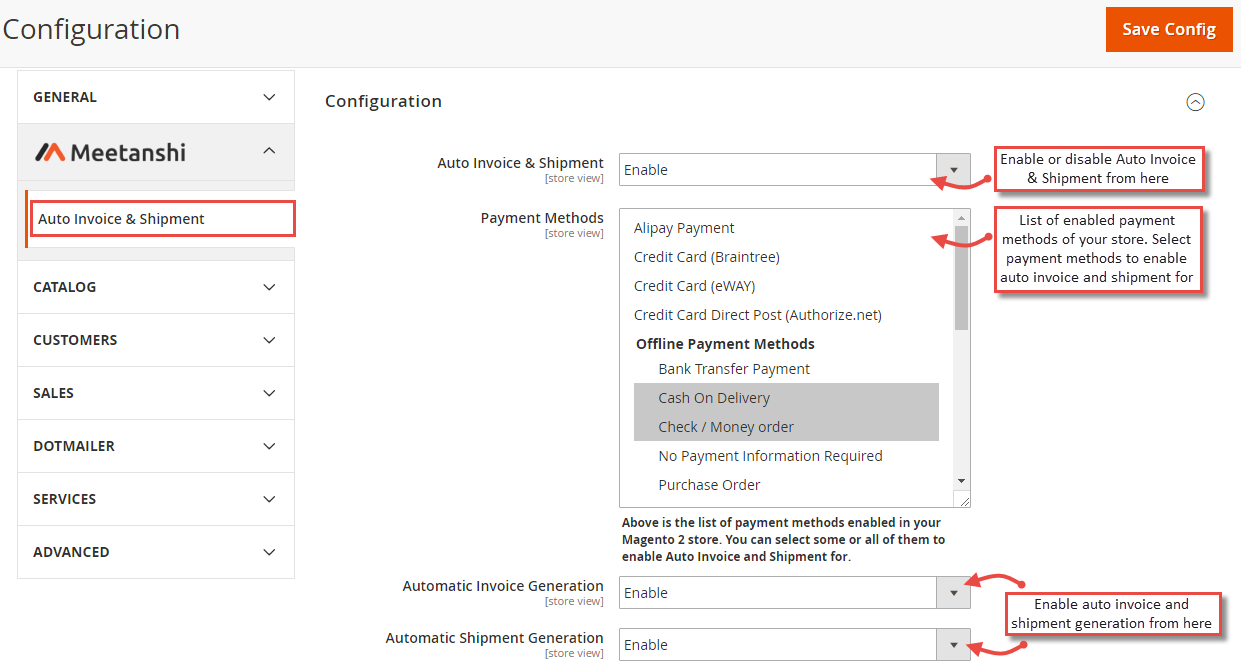Click the collapse arrow on Configuration section header

click(1196, 102)
